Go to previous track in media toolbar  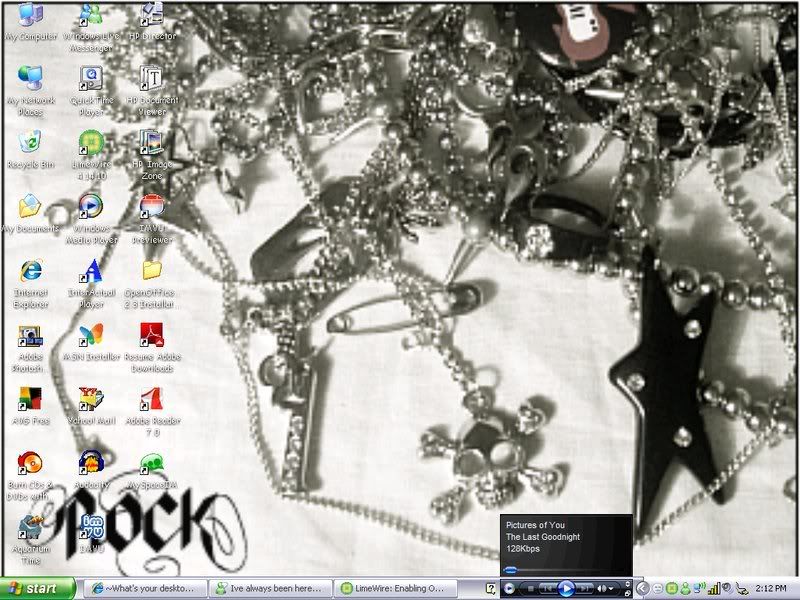[x=547, y=589]
